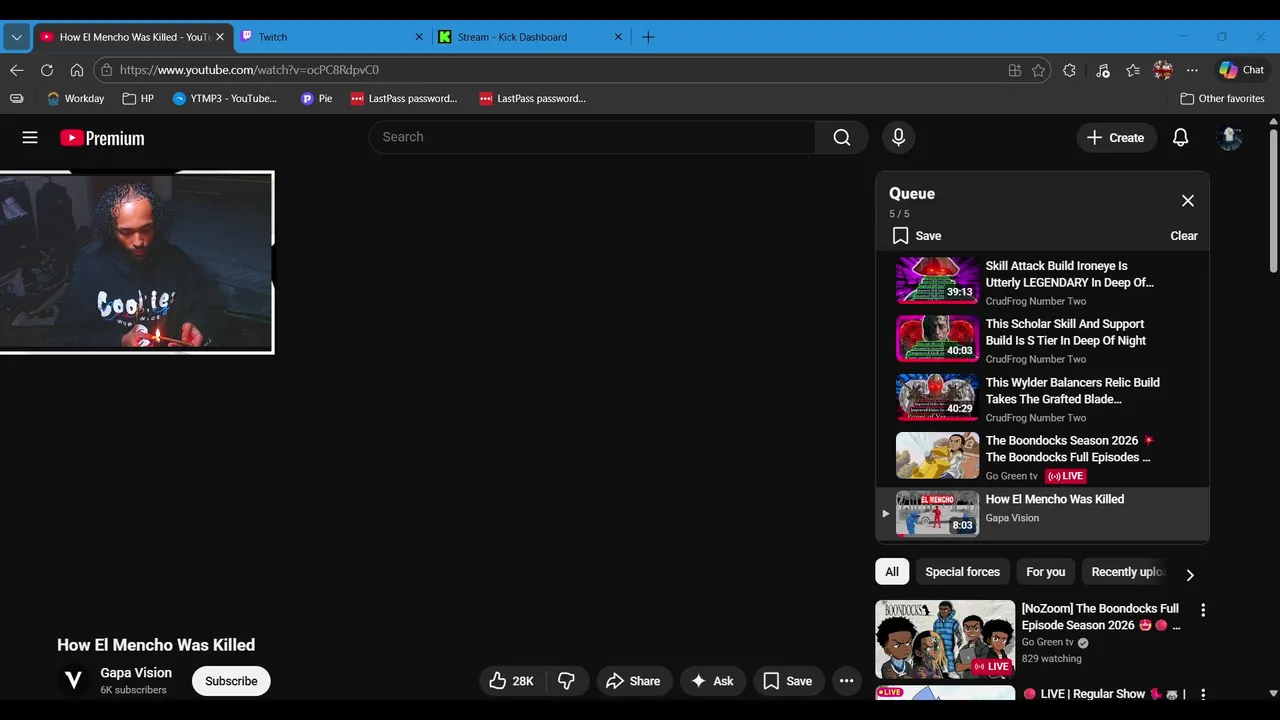The width and height of the screenshot is (1280, 720).
Task: Open options for NoZoom Boondocks recommendation
Action: click(x=1203, y=610)
